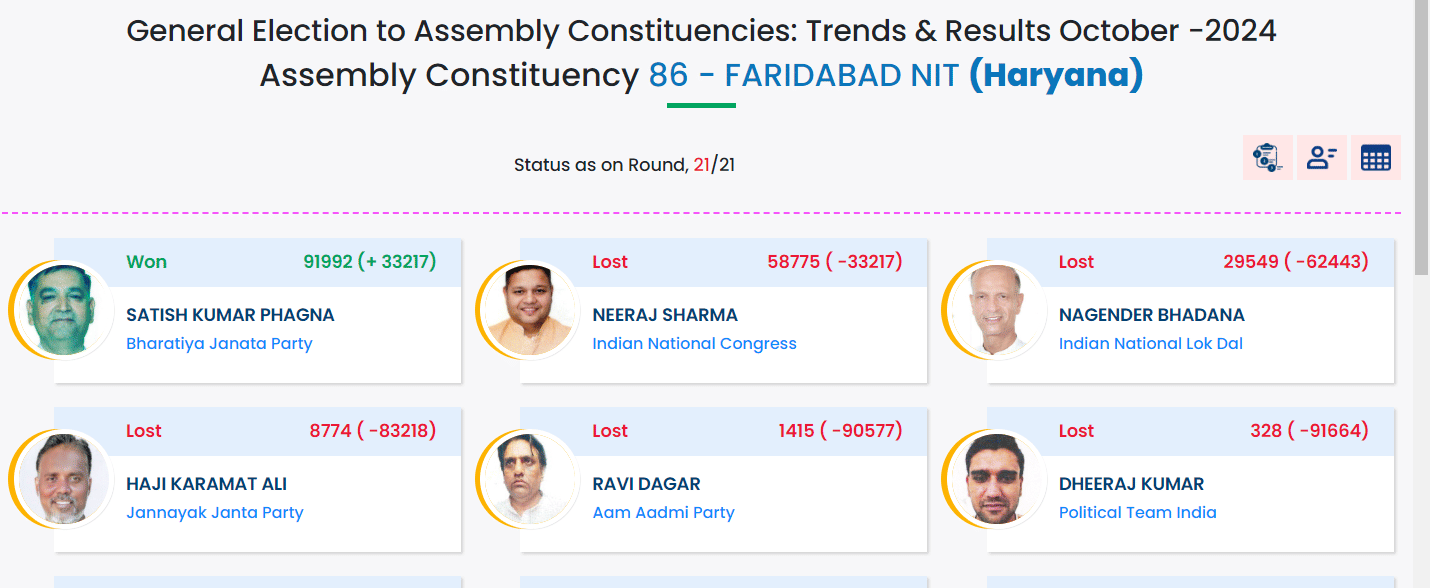Screen dimensions: 1430x588
Task: Click the Bharatiya Janata Party label
Action: (219, 344)
